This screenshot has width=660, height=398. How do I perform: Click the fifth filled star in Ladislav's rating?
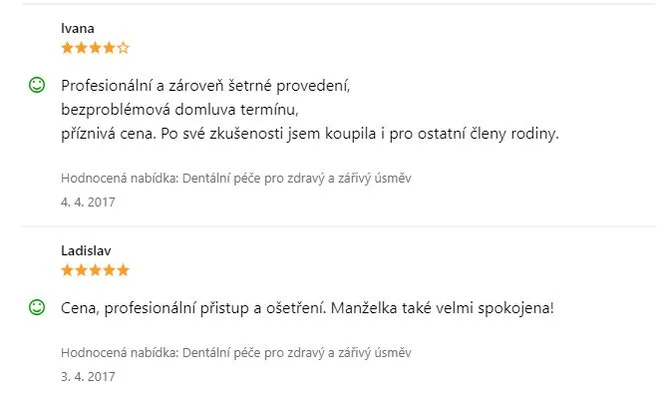(x=123, y=270)
